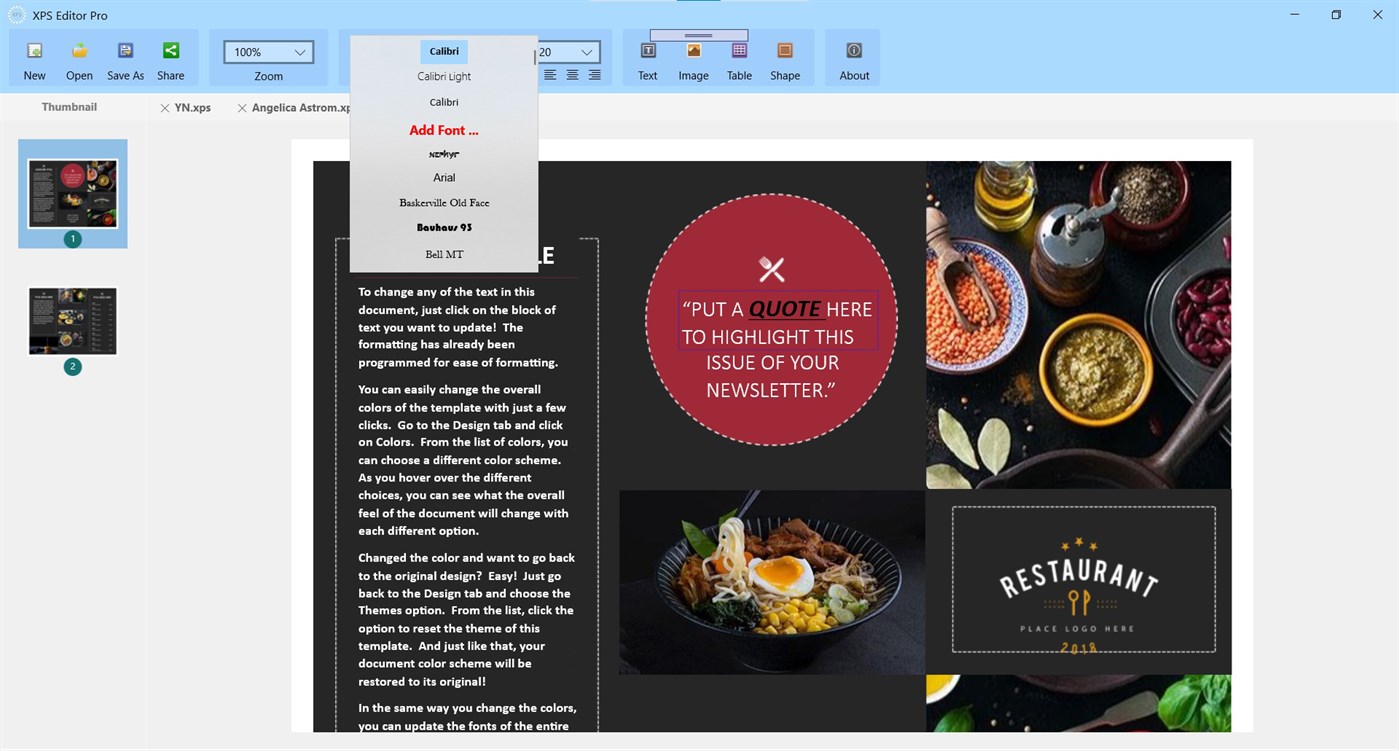
Task: Close the YN.xps document
Action: coord(164,107)
